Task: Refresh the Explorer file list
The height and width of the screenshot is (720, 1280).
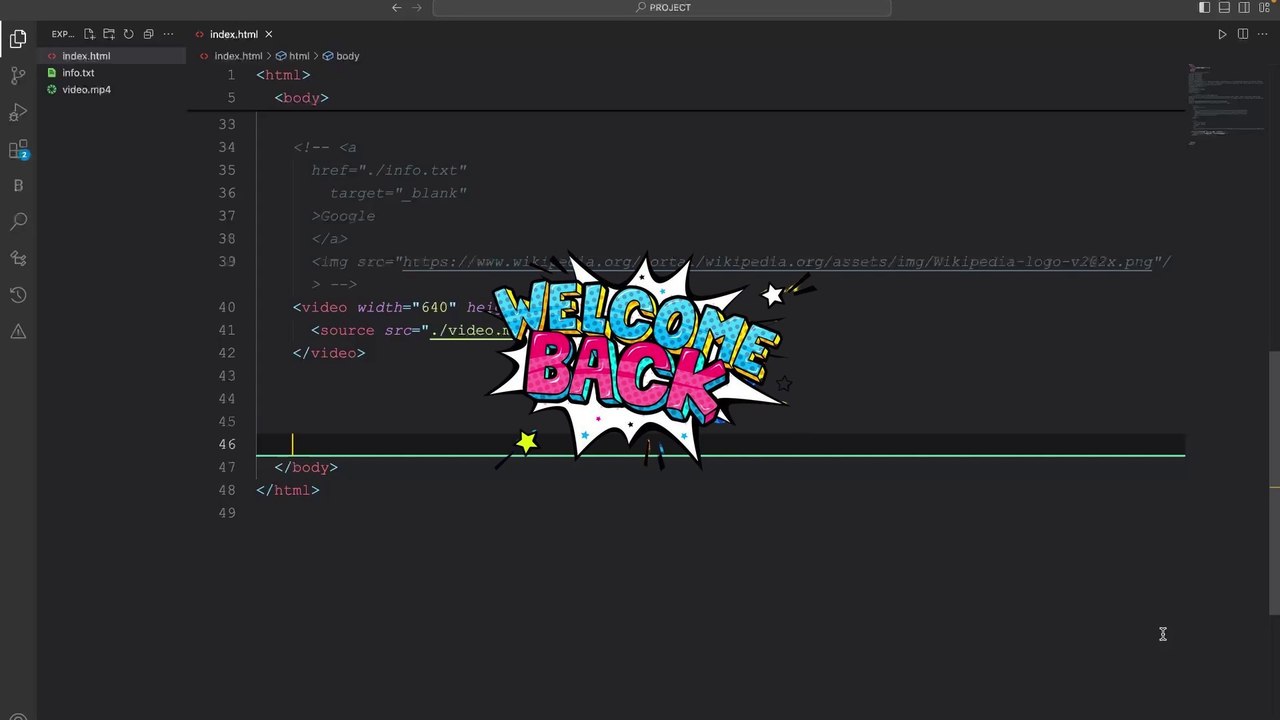Action: pyautogui.click(x=128, y=34)
